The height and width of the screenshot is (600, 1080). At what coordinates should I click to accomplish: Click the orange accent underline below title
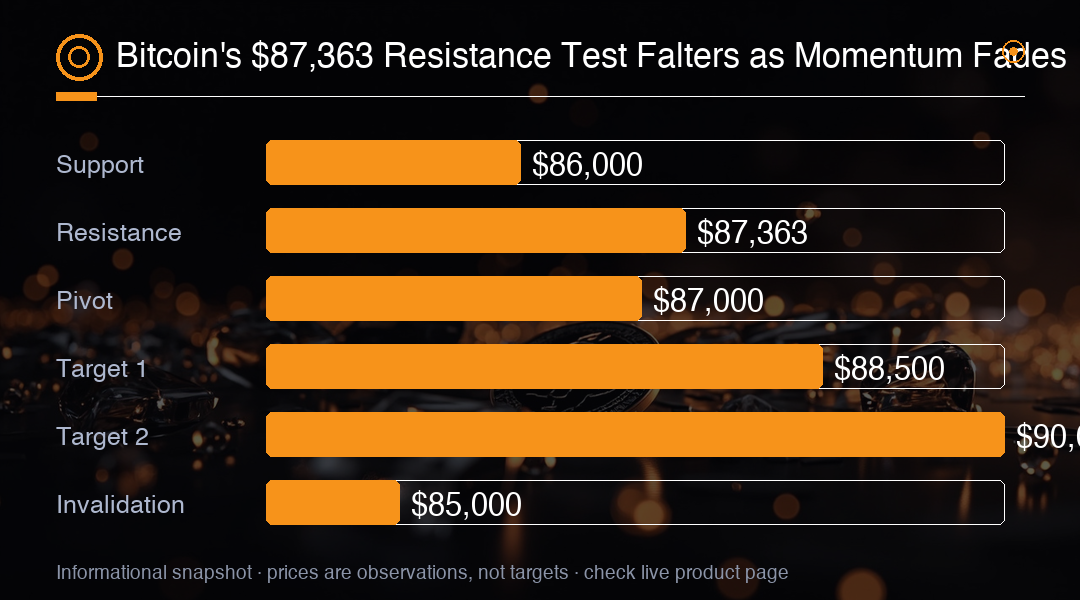pos(76,96)
